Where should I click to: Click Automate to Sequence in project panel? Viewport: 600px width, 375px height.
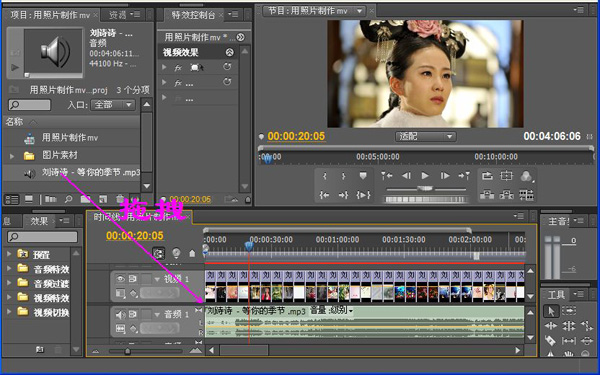(51, 199)
